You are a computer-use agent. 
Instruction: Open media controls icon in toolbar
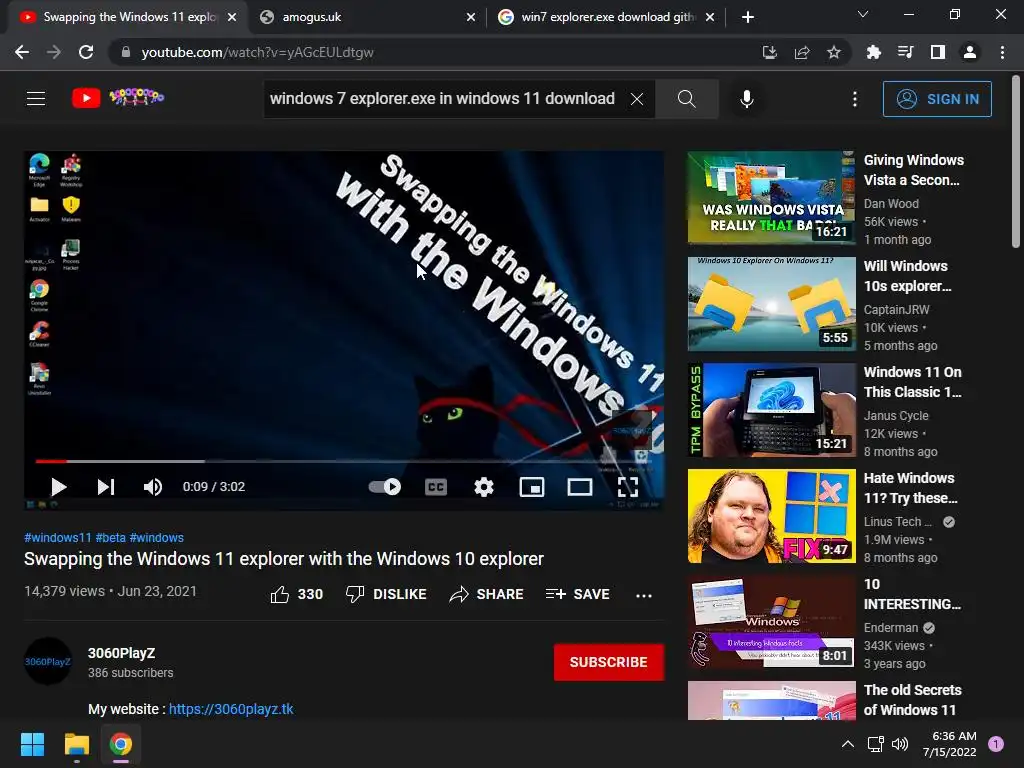point(906,52)
